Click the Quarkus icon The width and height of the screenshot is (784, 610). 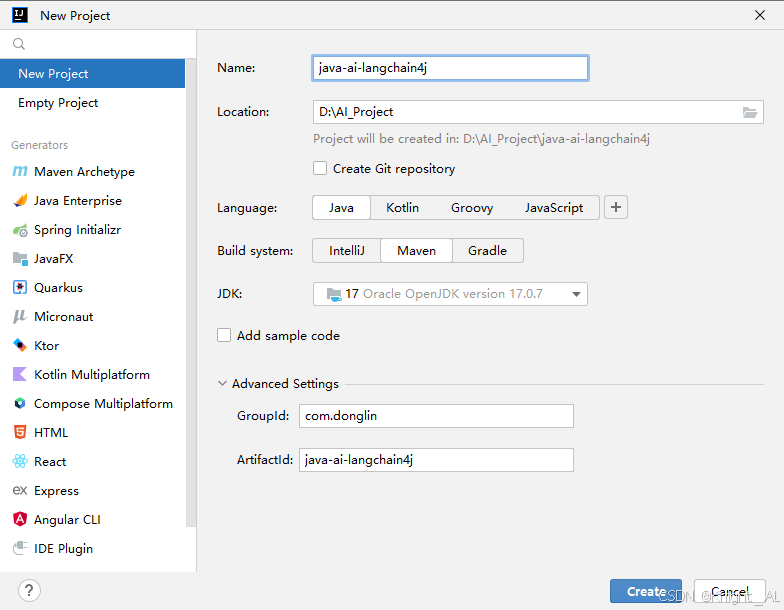point(20,288)
